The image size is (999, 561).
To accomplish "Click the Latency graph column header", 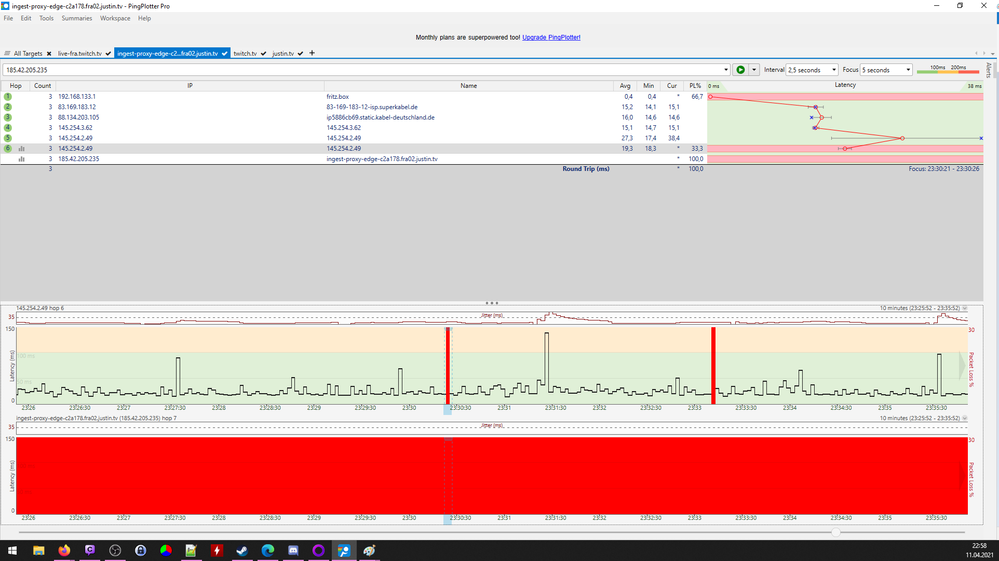I will tap(845, 85).
